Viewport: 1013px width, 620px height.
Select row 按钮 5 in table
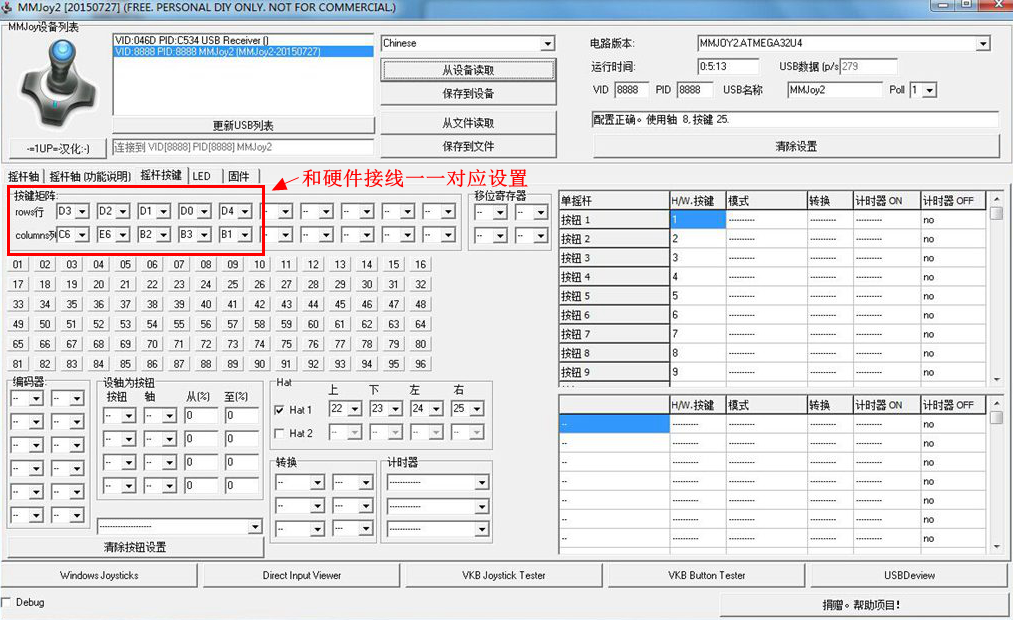(614, 296)
